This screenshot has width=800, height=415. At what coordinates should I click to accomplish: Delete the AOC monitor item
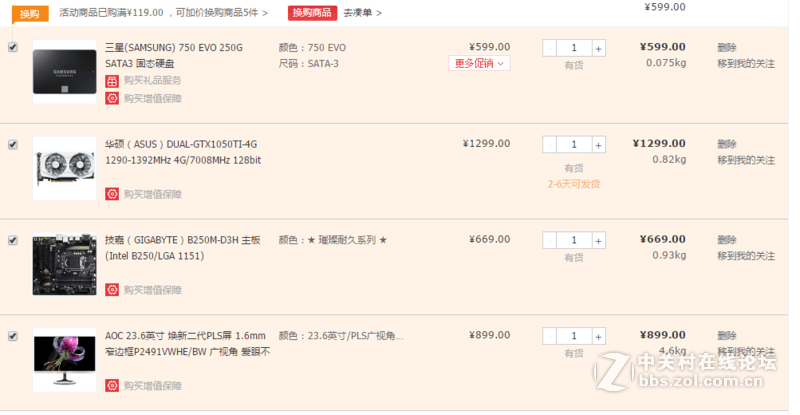727,335
